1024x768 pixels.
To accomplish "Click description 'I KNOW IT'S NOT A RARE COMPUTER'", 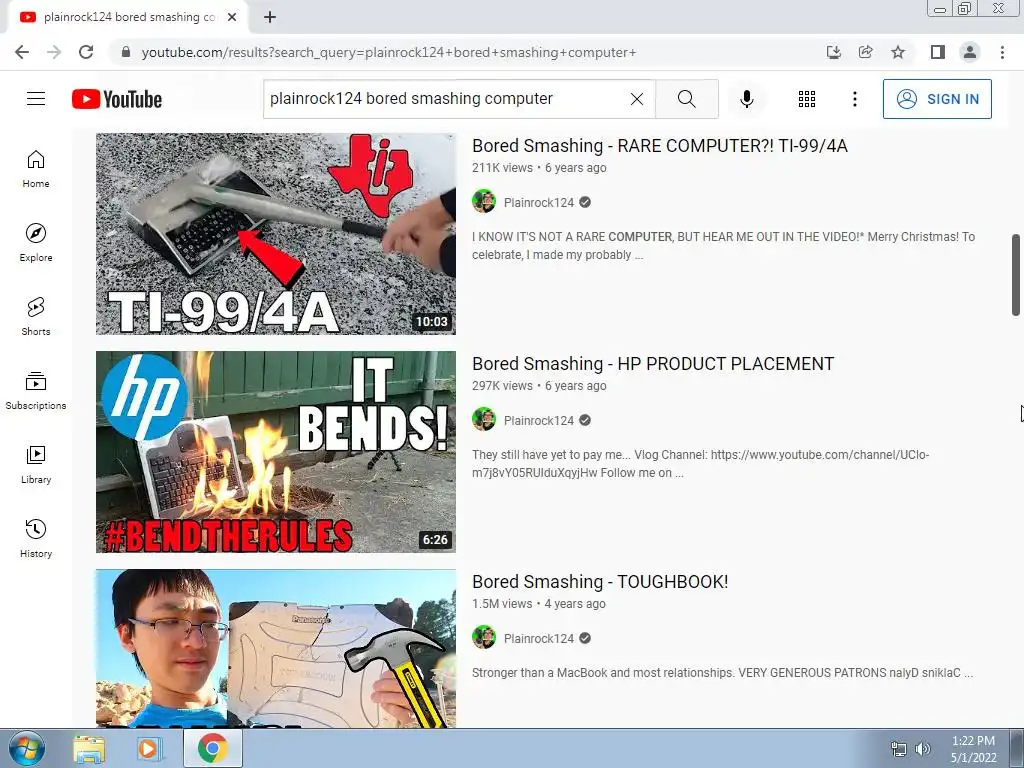I will pos(724,246).
